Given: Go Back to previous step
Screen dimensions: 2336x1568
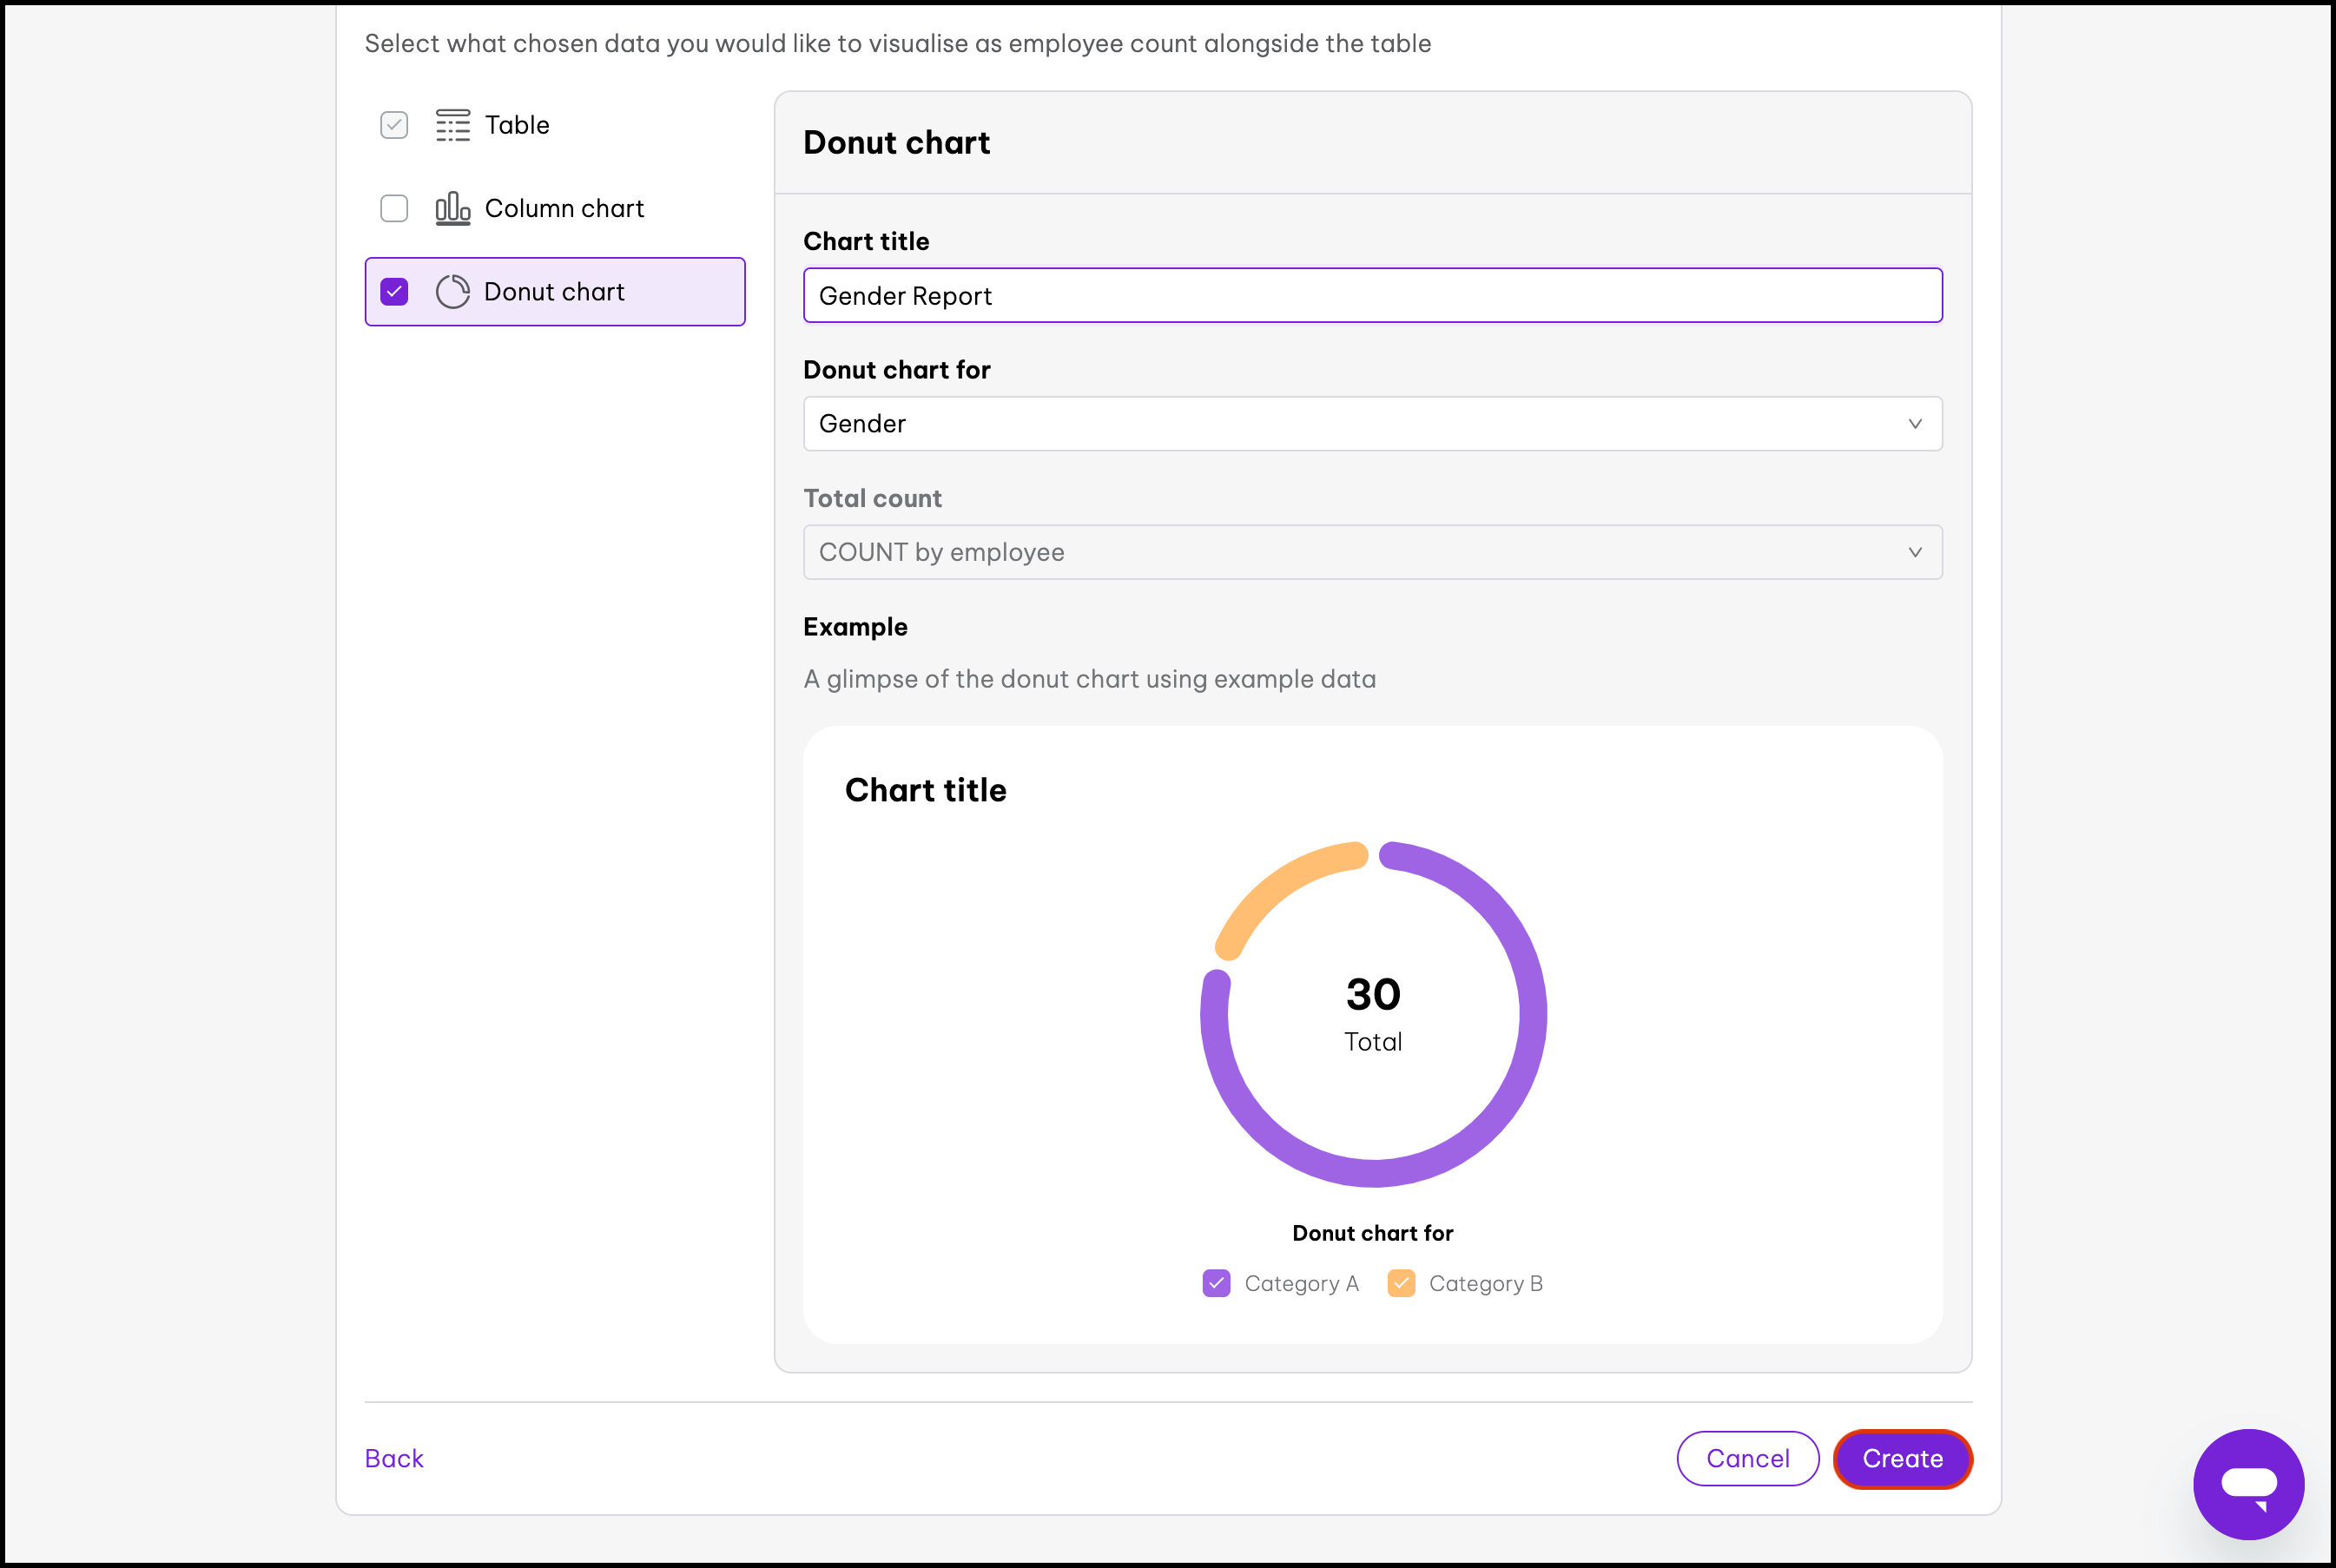Looking at the screenshot, I should click(x=394, y=1459).
